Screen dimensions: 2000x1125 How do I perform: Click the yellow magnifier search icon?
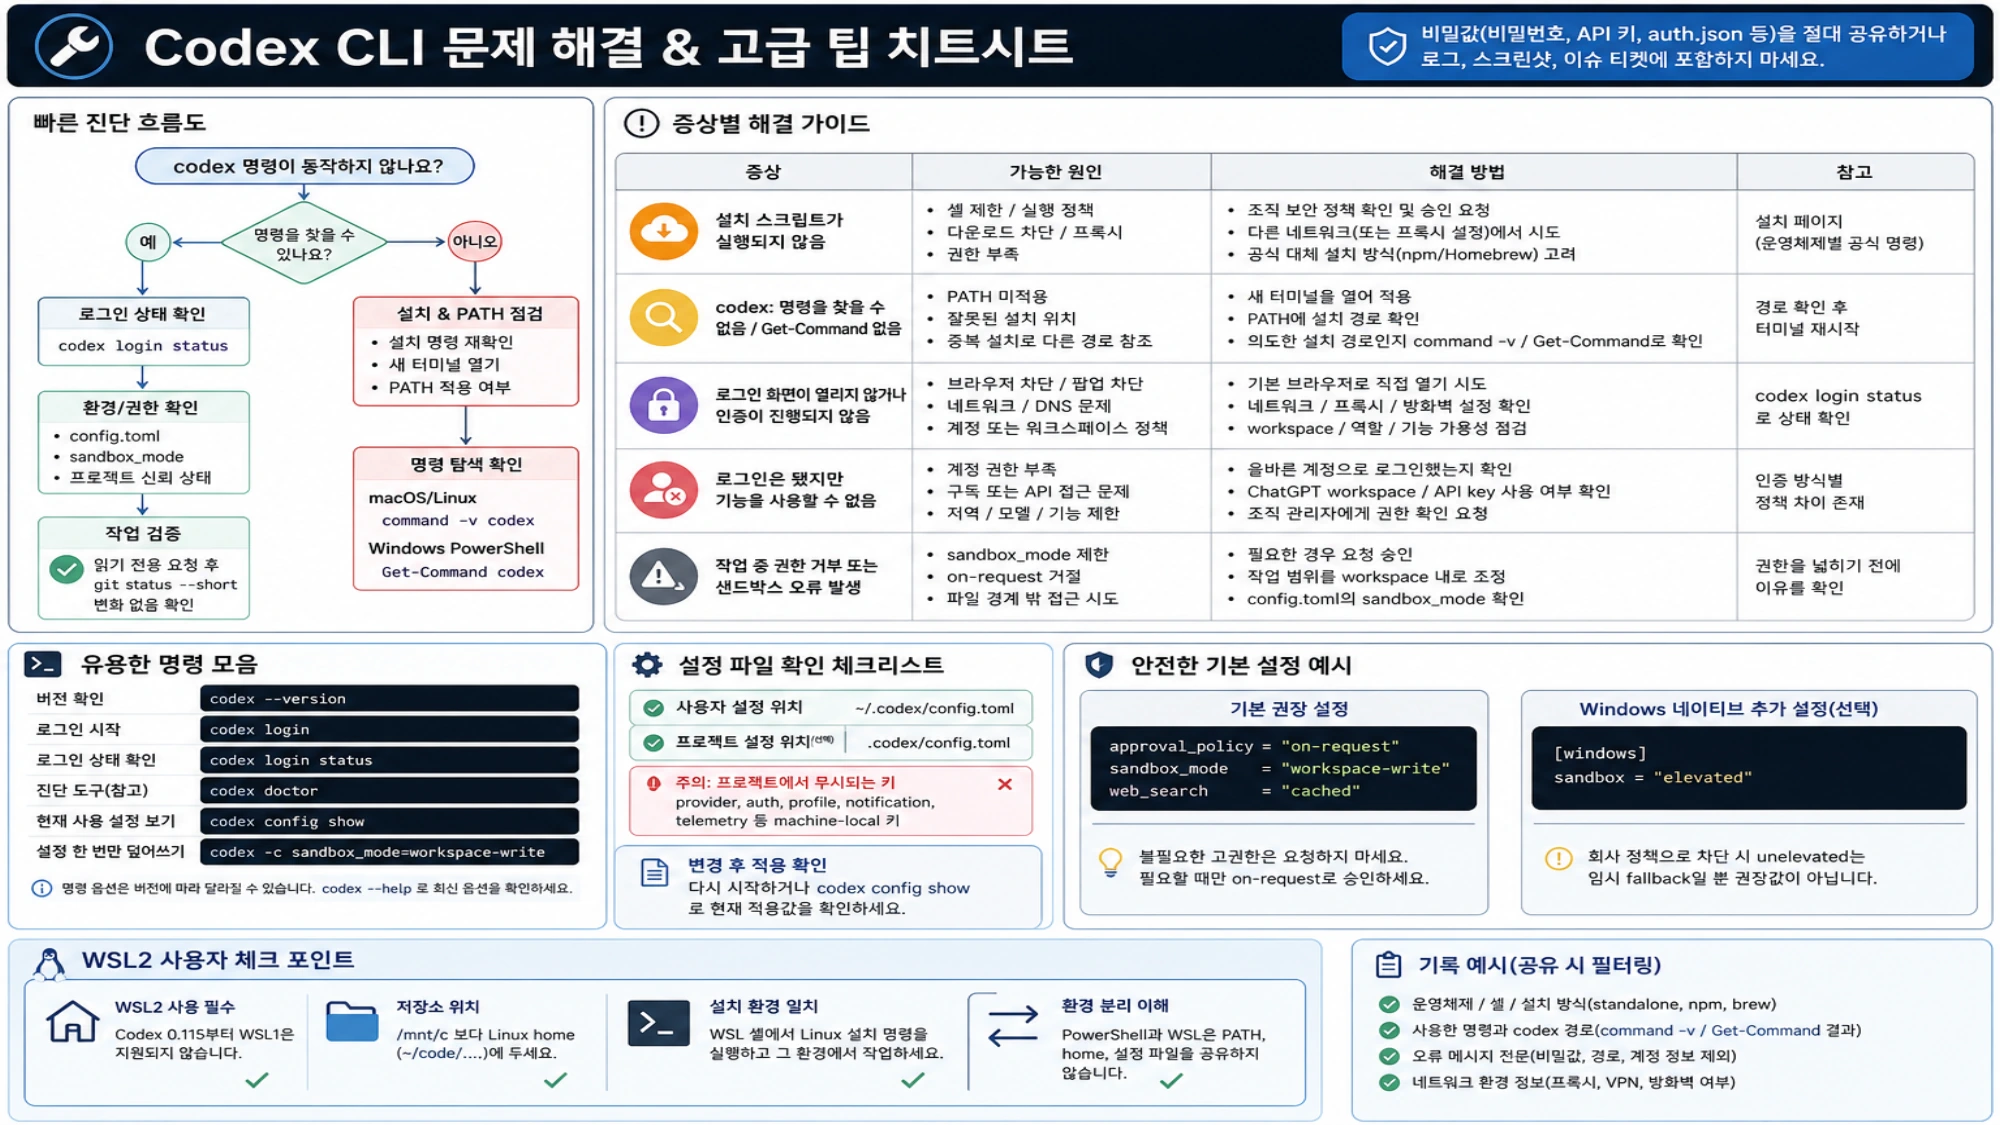coord(663,317)
